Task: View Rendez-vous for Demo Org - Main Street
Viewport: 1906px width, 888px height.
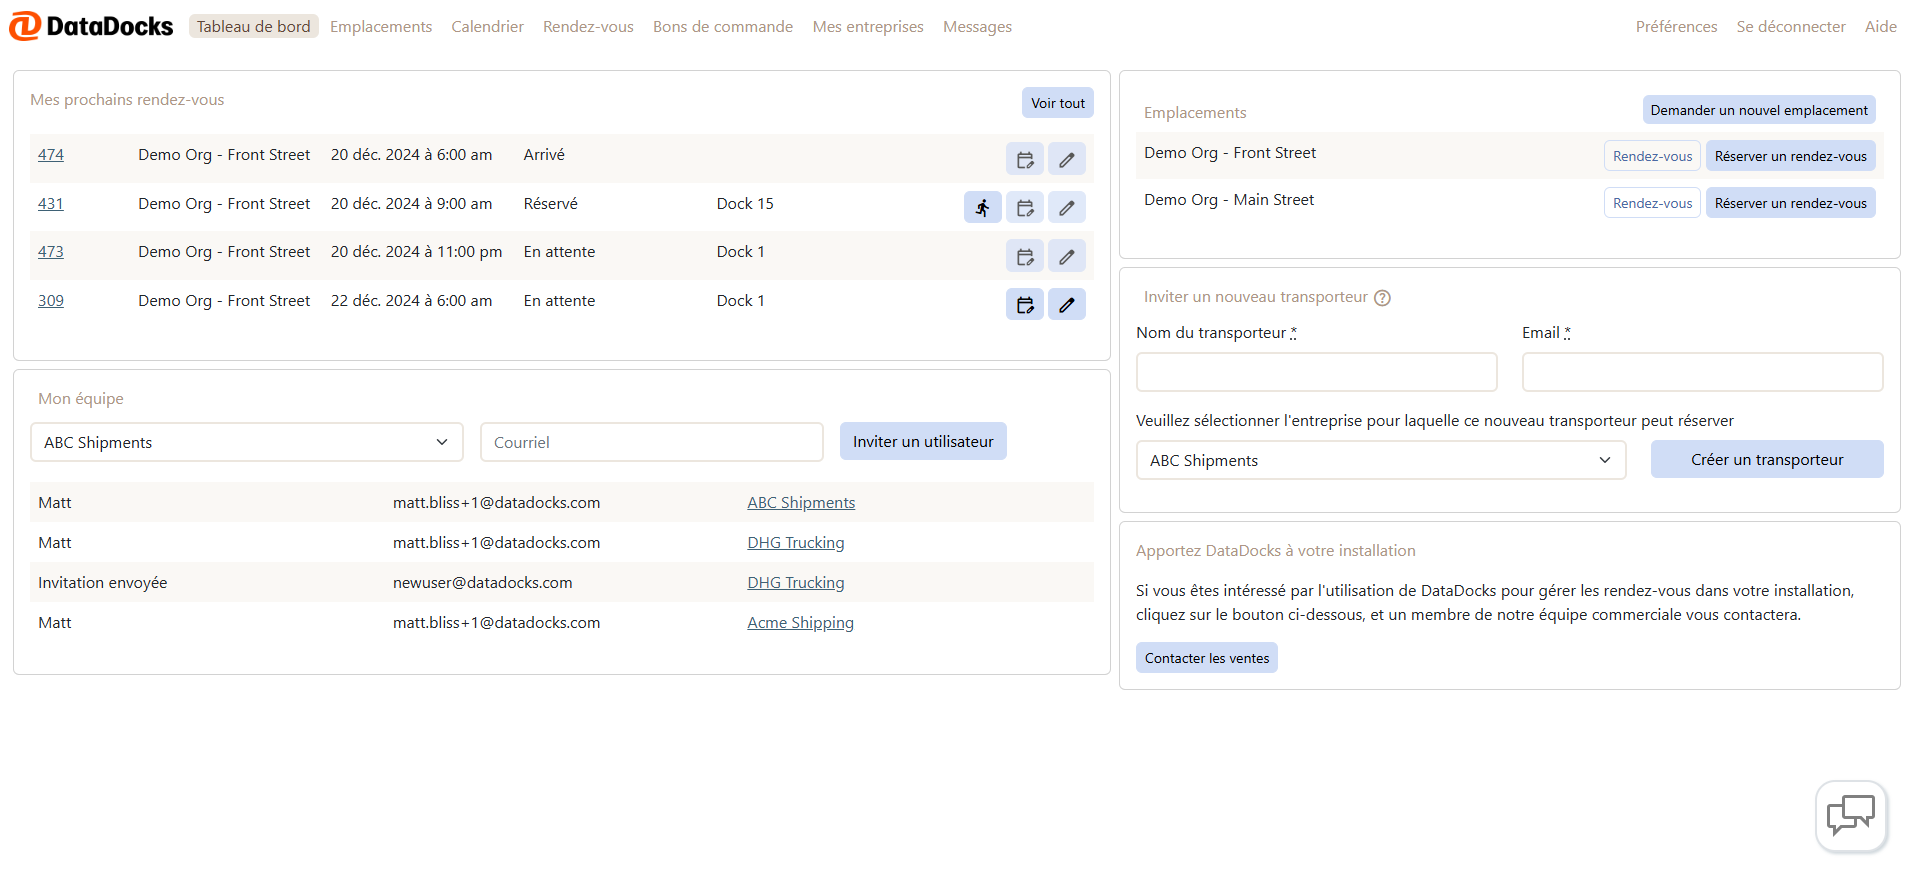Action: click(1652, 203)
